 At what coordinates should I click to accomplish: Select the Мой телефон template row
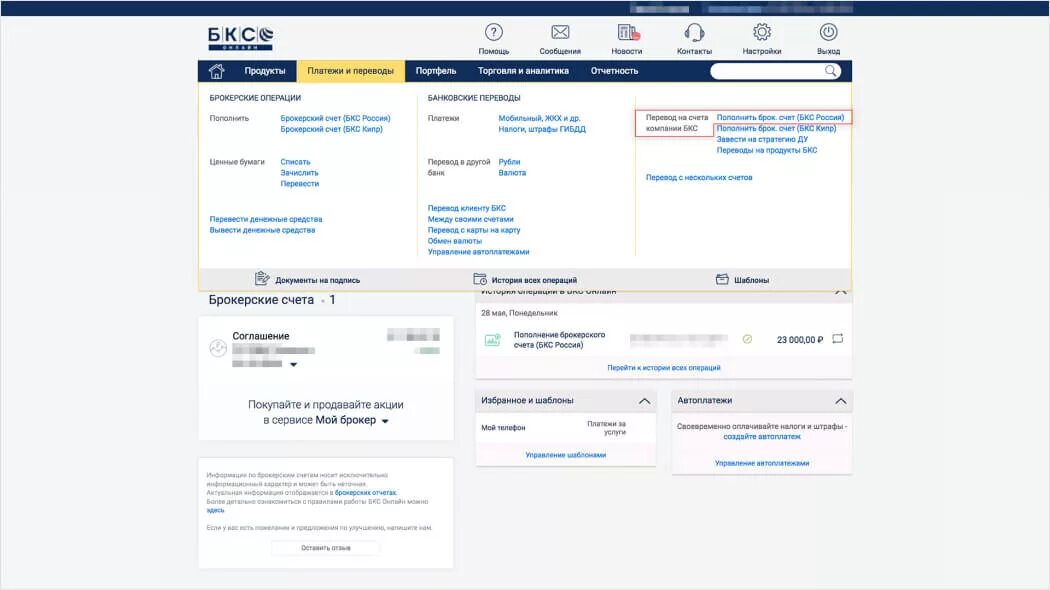(565, 428)
